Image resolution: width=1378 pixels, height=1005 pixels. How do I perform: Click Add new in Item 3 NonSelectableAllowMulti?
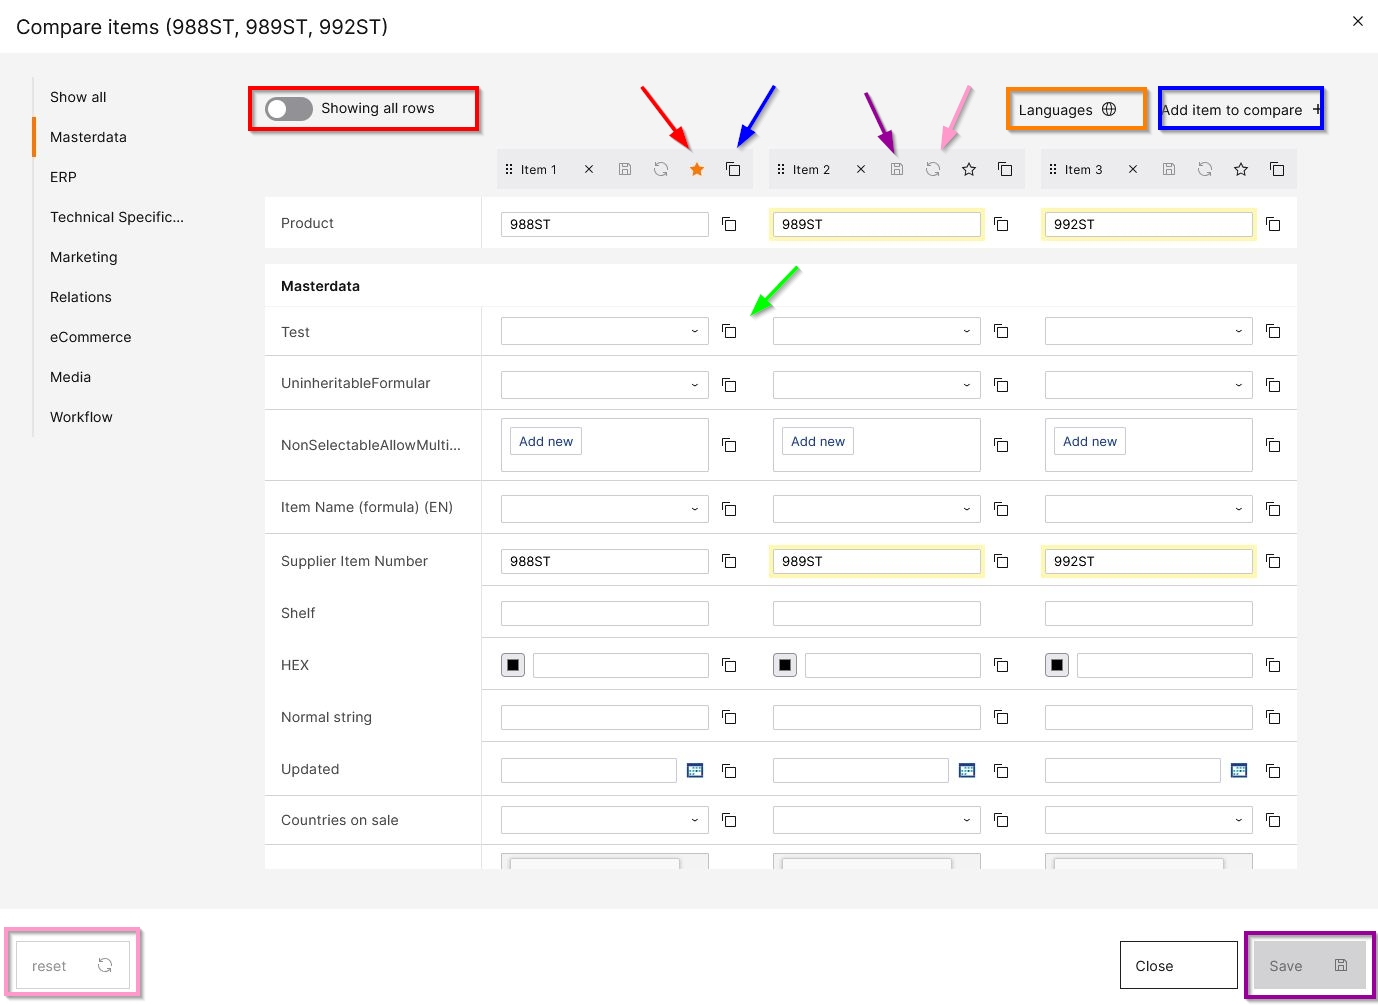pos(1090,441)
